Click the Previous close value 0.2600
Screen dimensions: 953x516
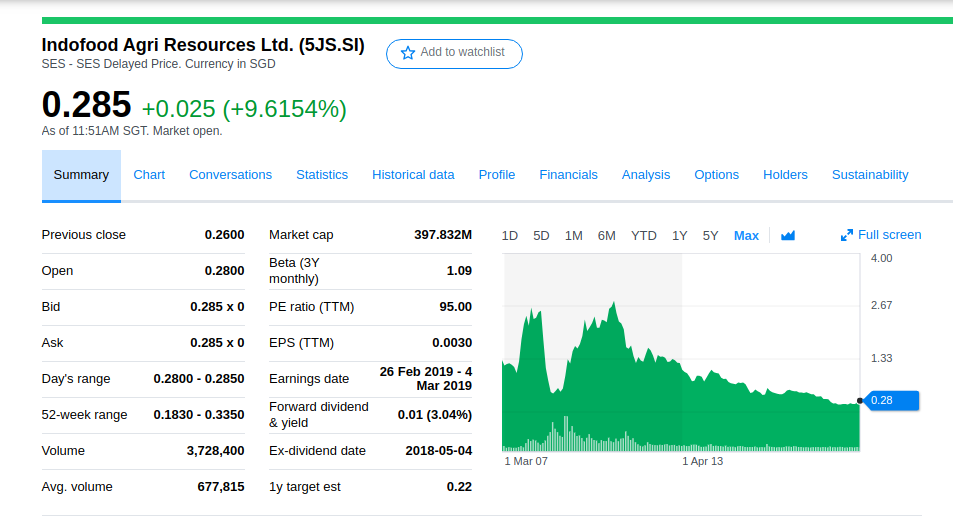[224, 235]
